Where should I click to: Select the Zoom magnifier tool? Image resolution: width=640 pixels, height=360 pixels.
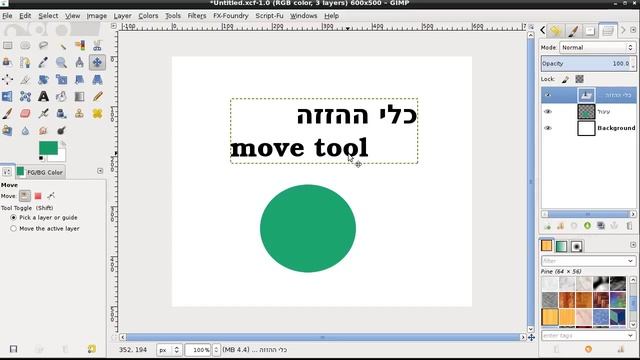[x=61, y=62]
